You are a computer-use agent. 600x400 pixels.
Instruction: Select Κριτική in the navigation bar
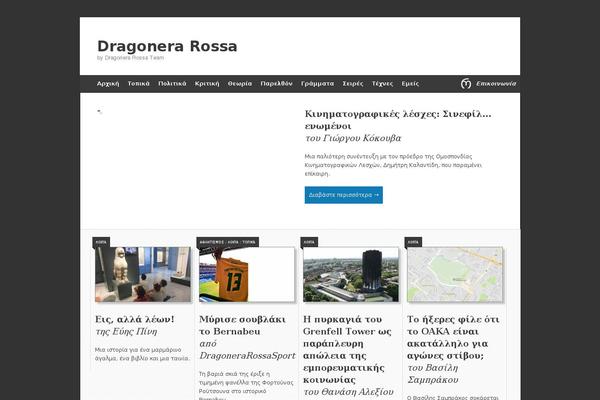207,83
